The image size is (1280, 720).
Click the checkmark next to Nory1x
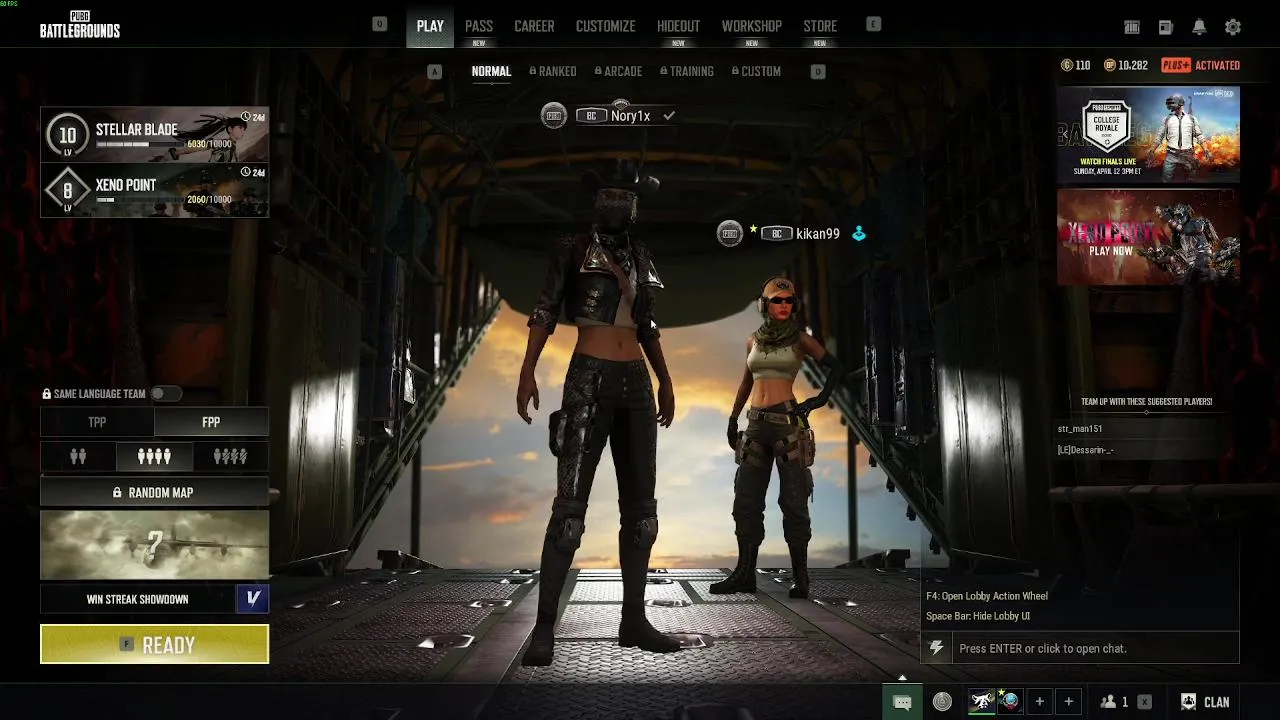pyautogui.click(x=669, y=116)
